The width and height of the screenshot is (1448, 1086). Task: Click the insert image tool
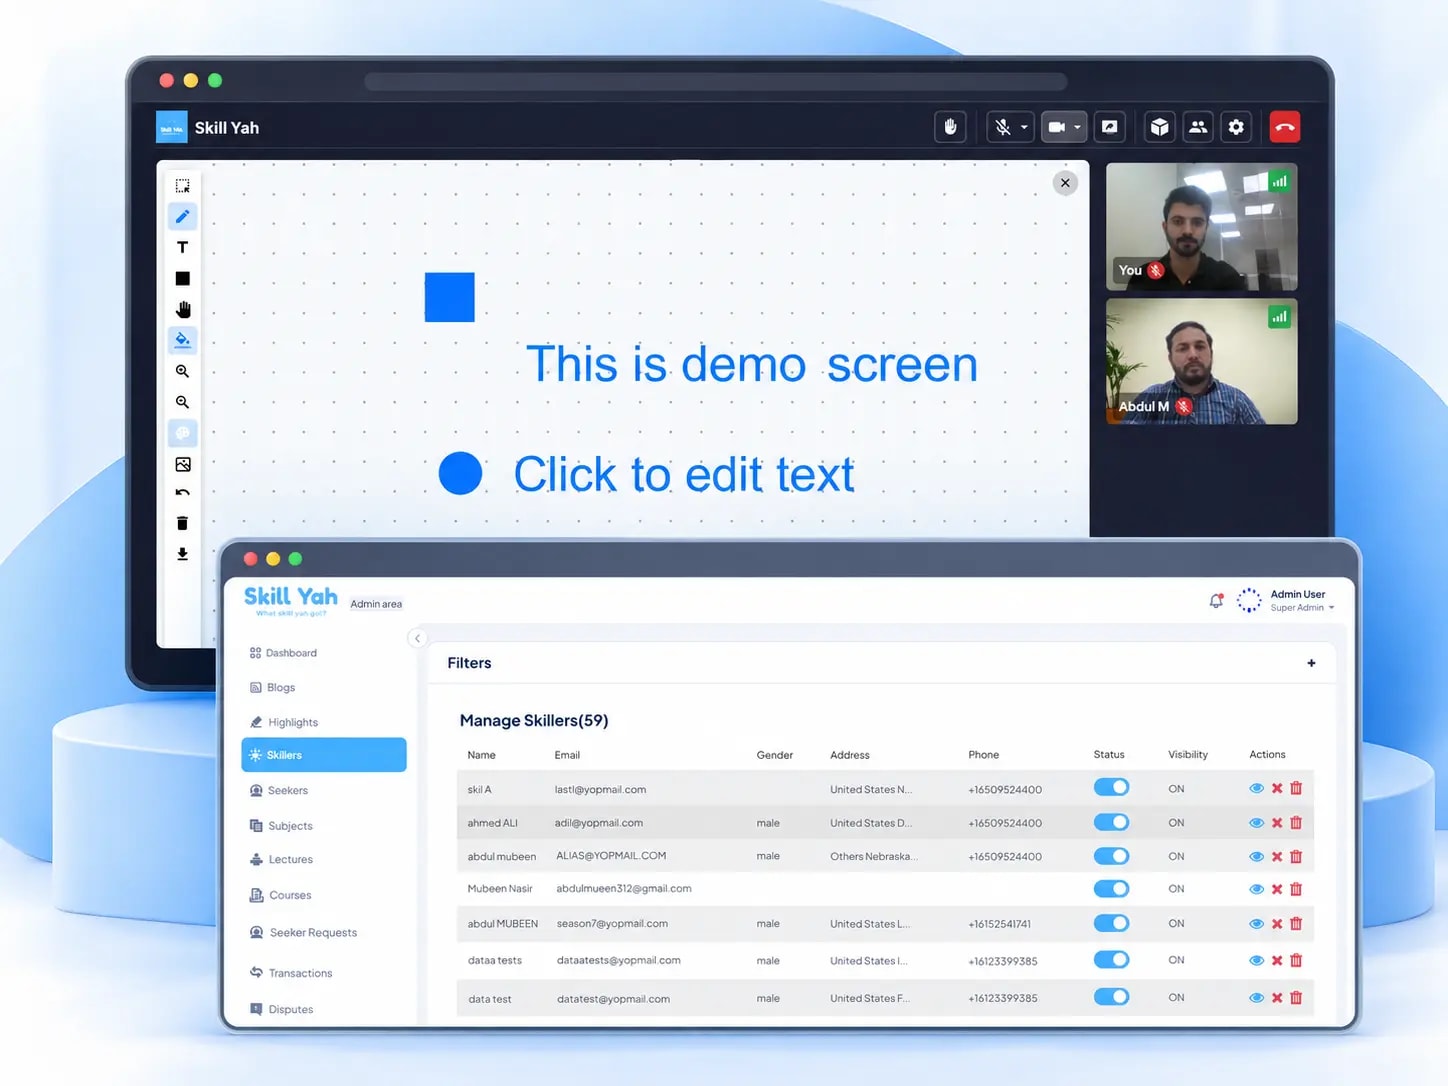[182, 464]
